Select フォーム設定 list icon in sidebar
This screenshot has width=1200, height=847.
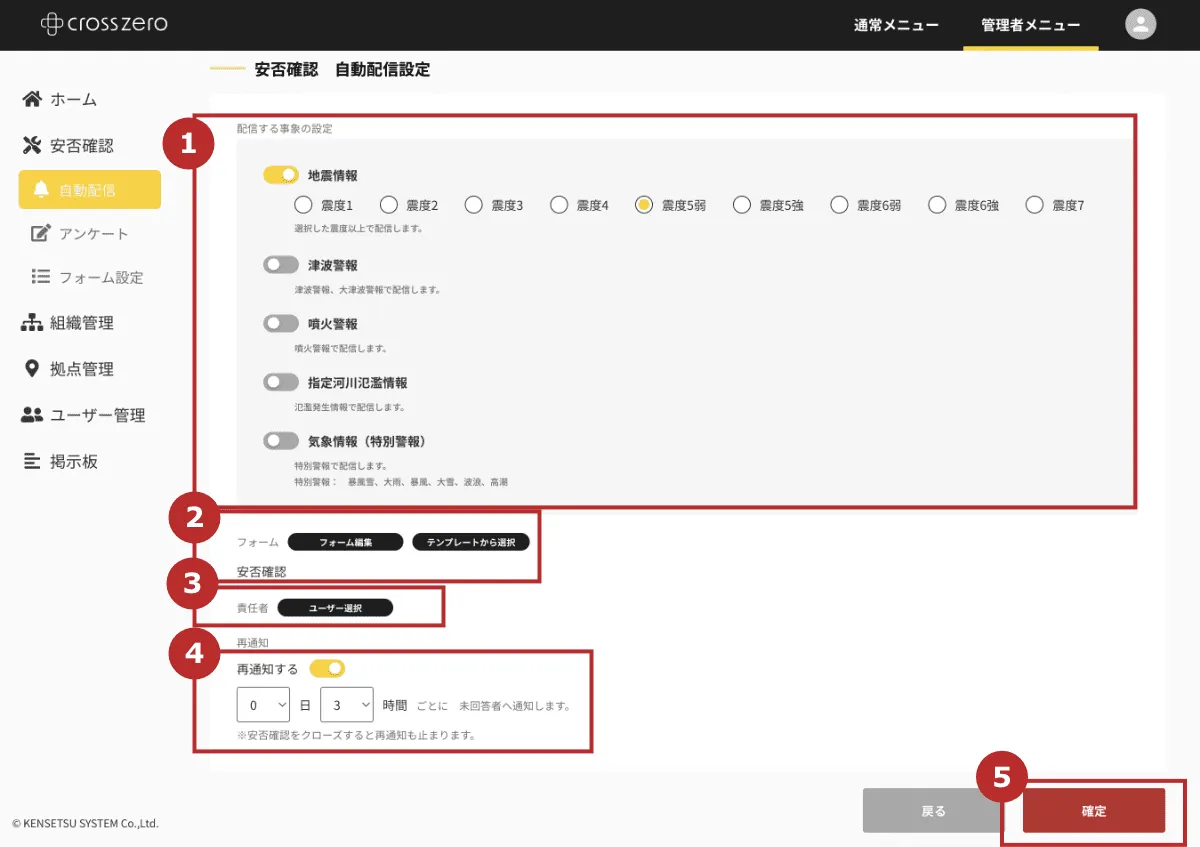coord(36,277)
